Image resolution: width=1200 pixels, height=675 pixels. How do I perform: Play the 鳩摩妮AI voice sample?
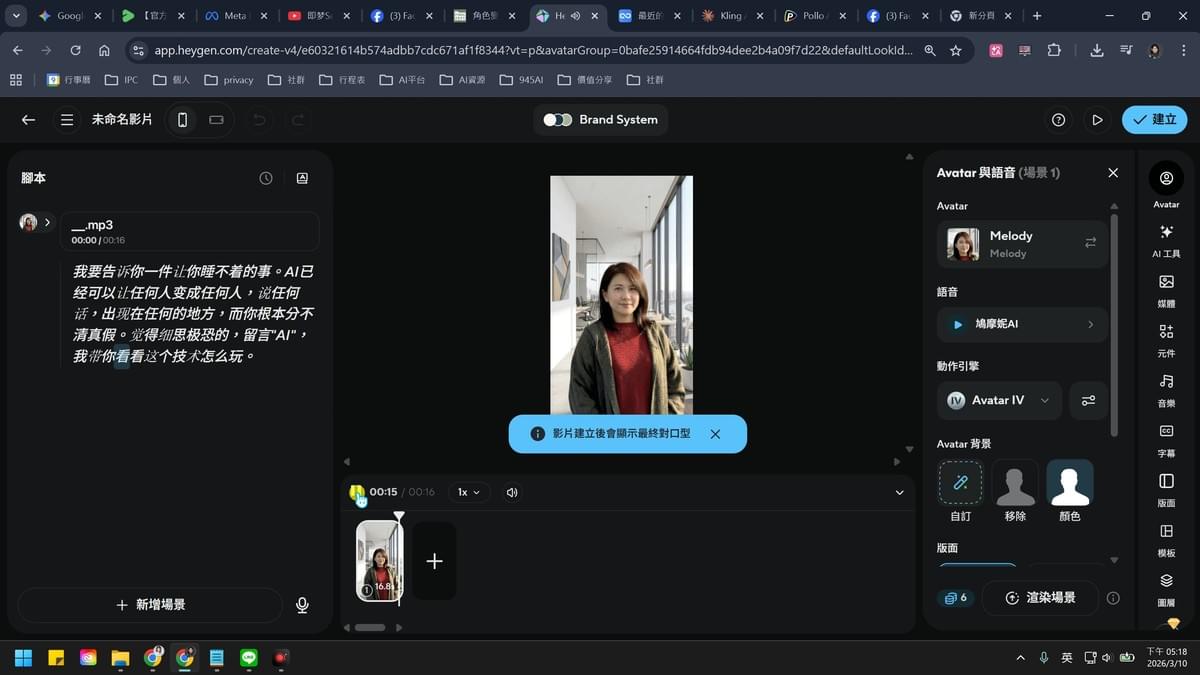coord(958,325)
